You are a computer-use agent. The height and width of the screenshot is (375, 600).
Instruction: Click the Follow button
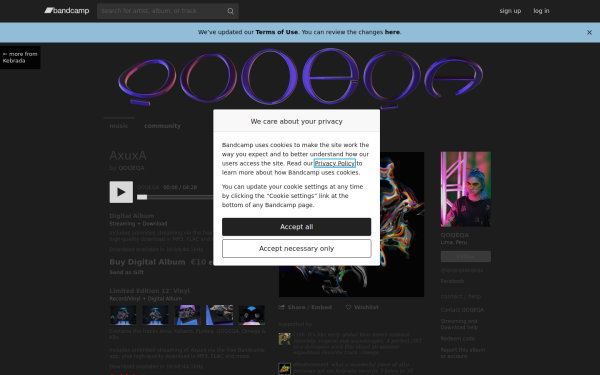tap(466, 256)
